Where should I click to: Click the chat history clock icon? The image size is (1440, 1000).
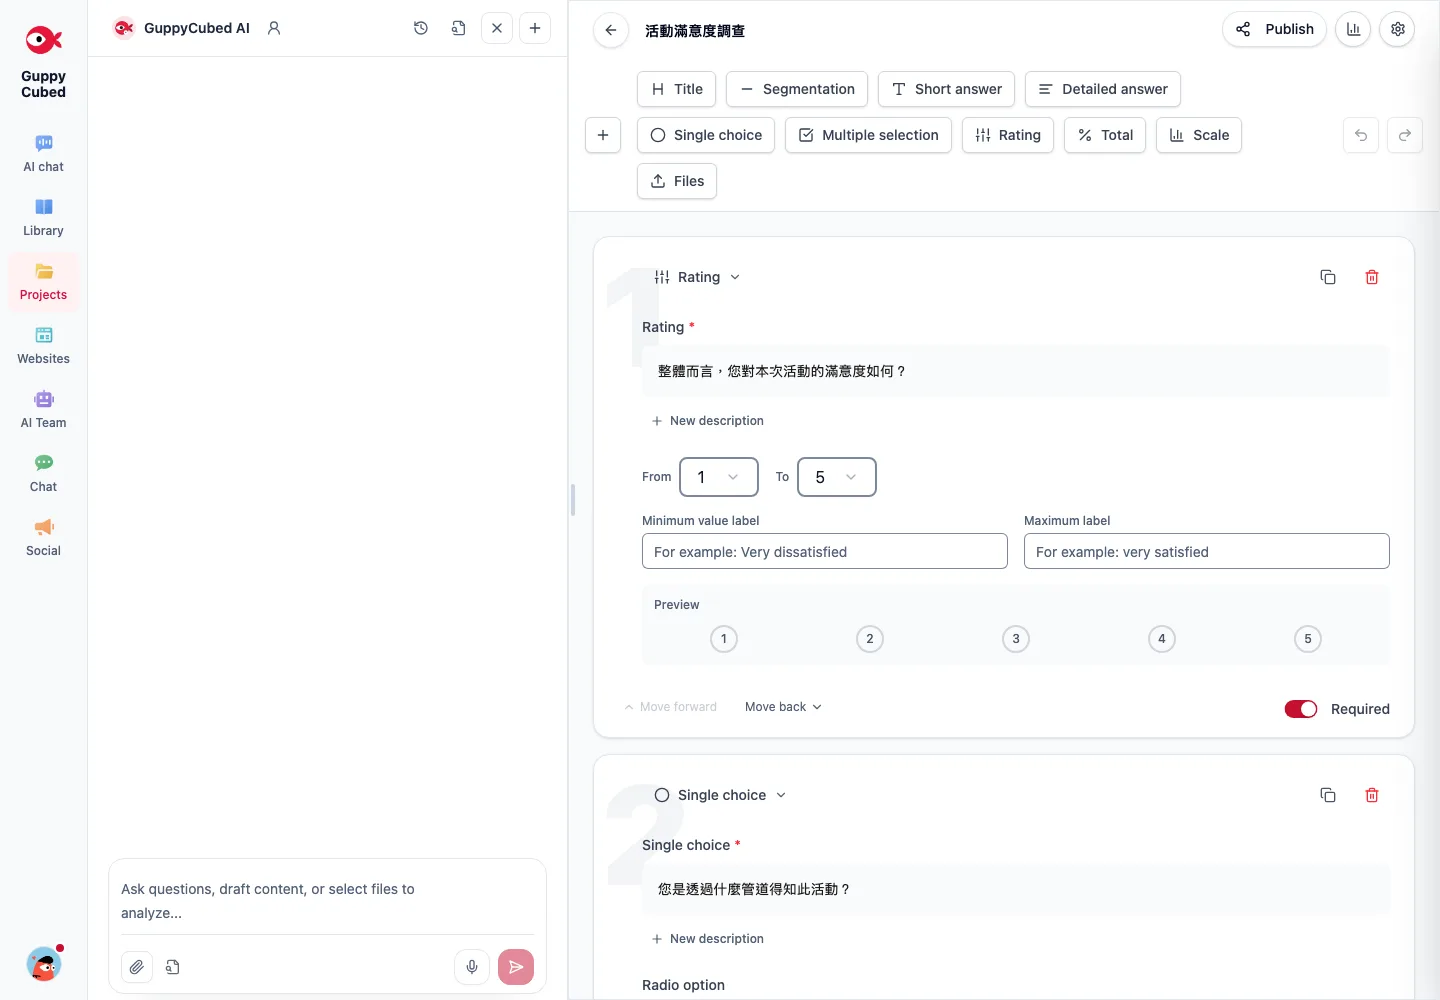click(x=421, y=28)
